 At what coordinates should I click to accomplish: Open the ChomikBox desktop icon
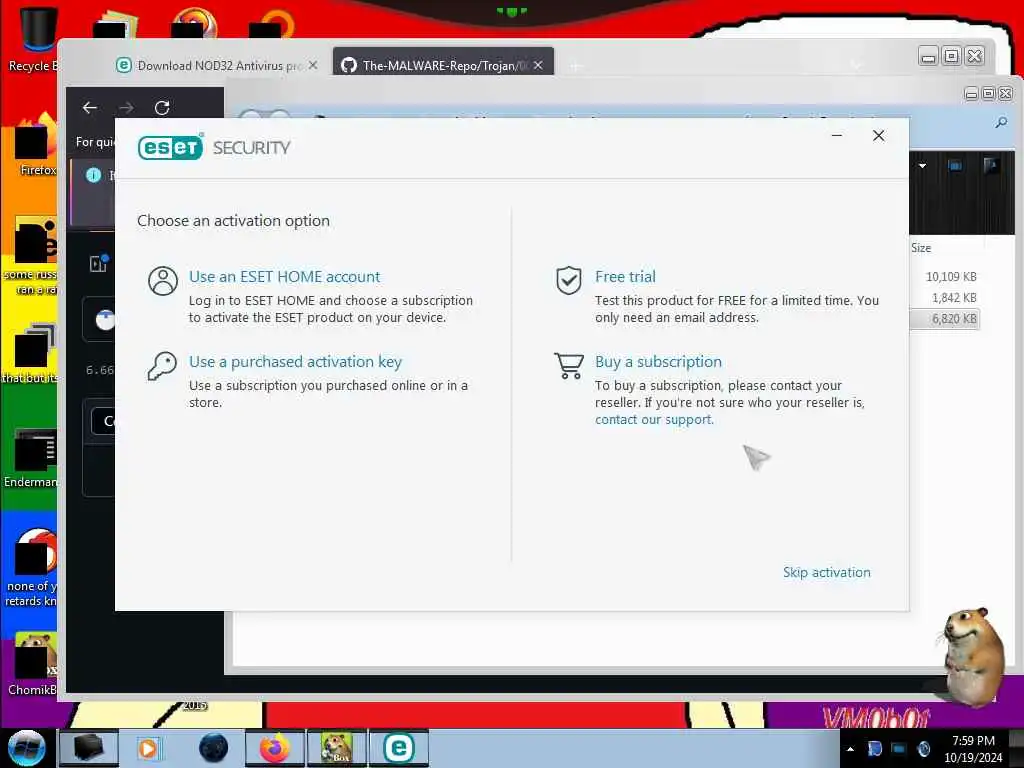33,665
